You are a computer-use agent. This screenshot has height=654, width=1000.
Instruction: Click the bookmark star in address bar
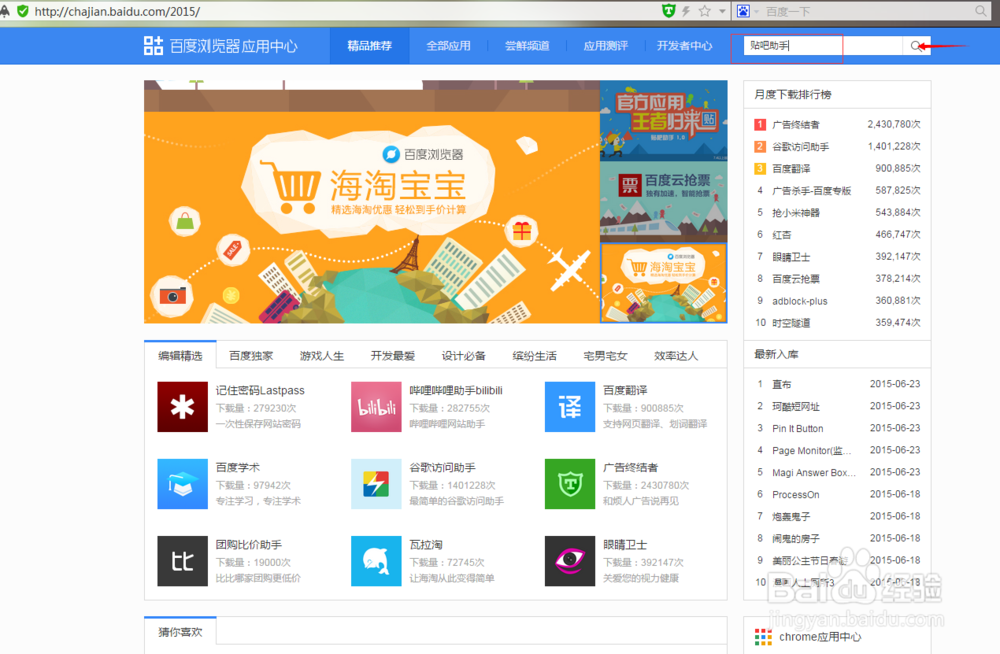(x=705, y=11)
